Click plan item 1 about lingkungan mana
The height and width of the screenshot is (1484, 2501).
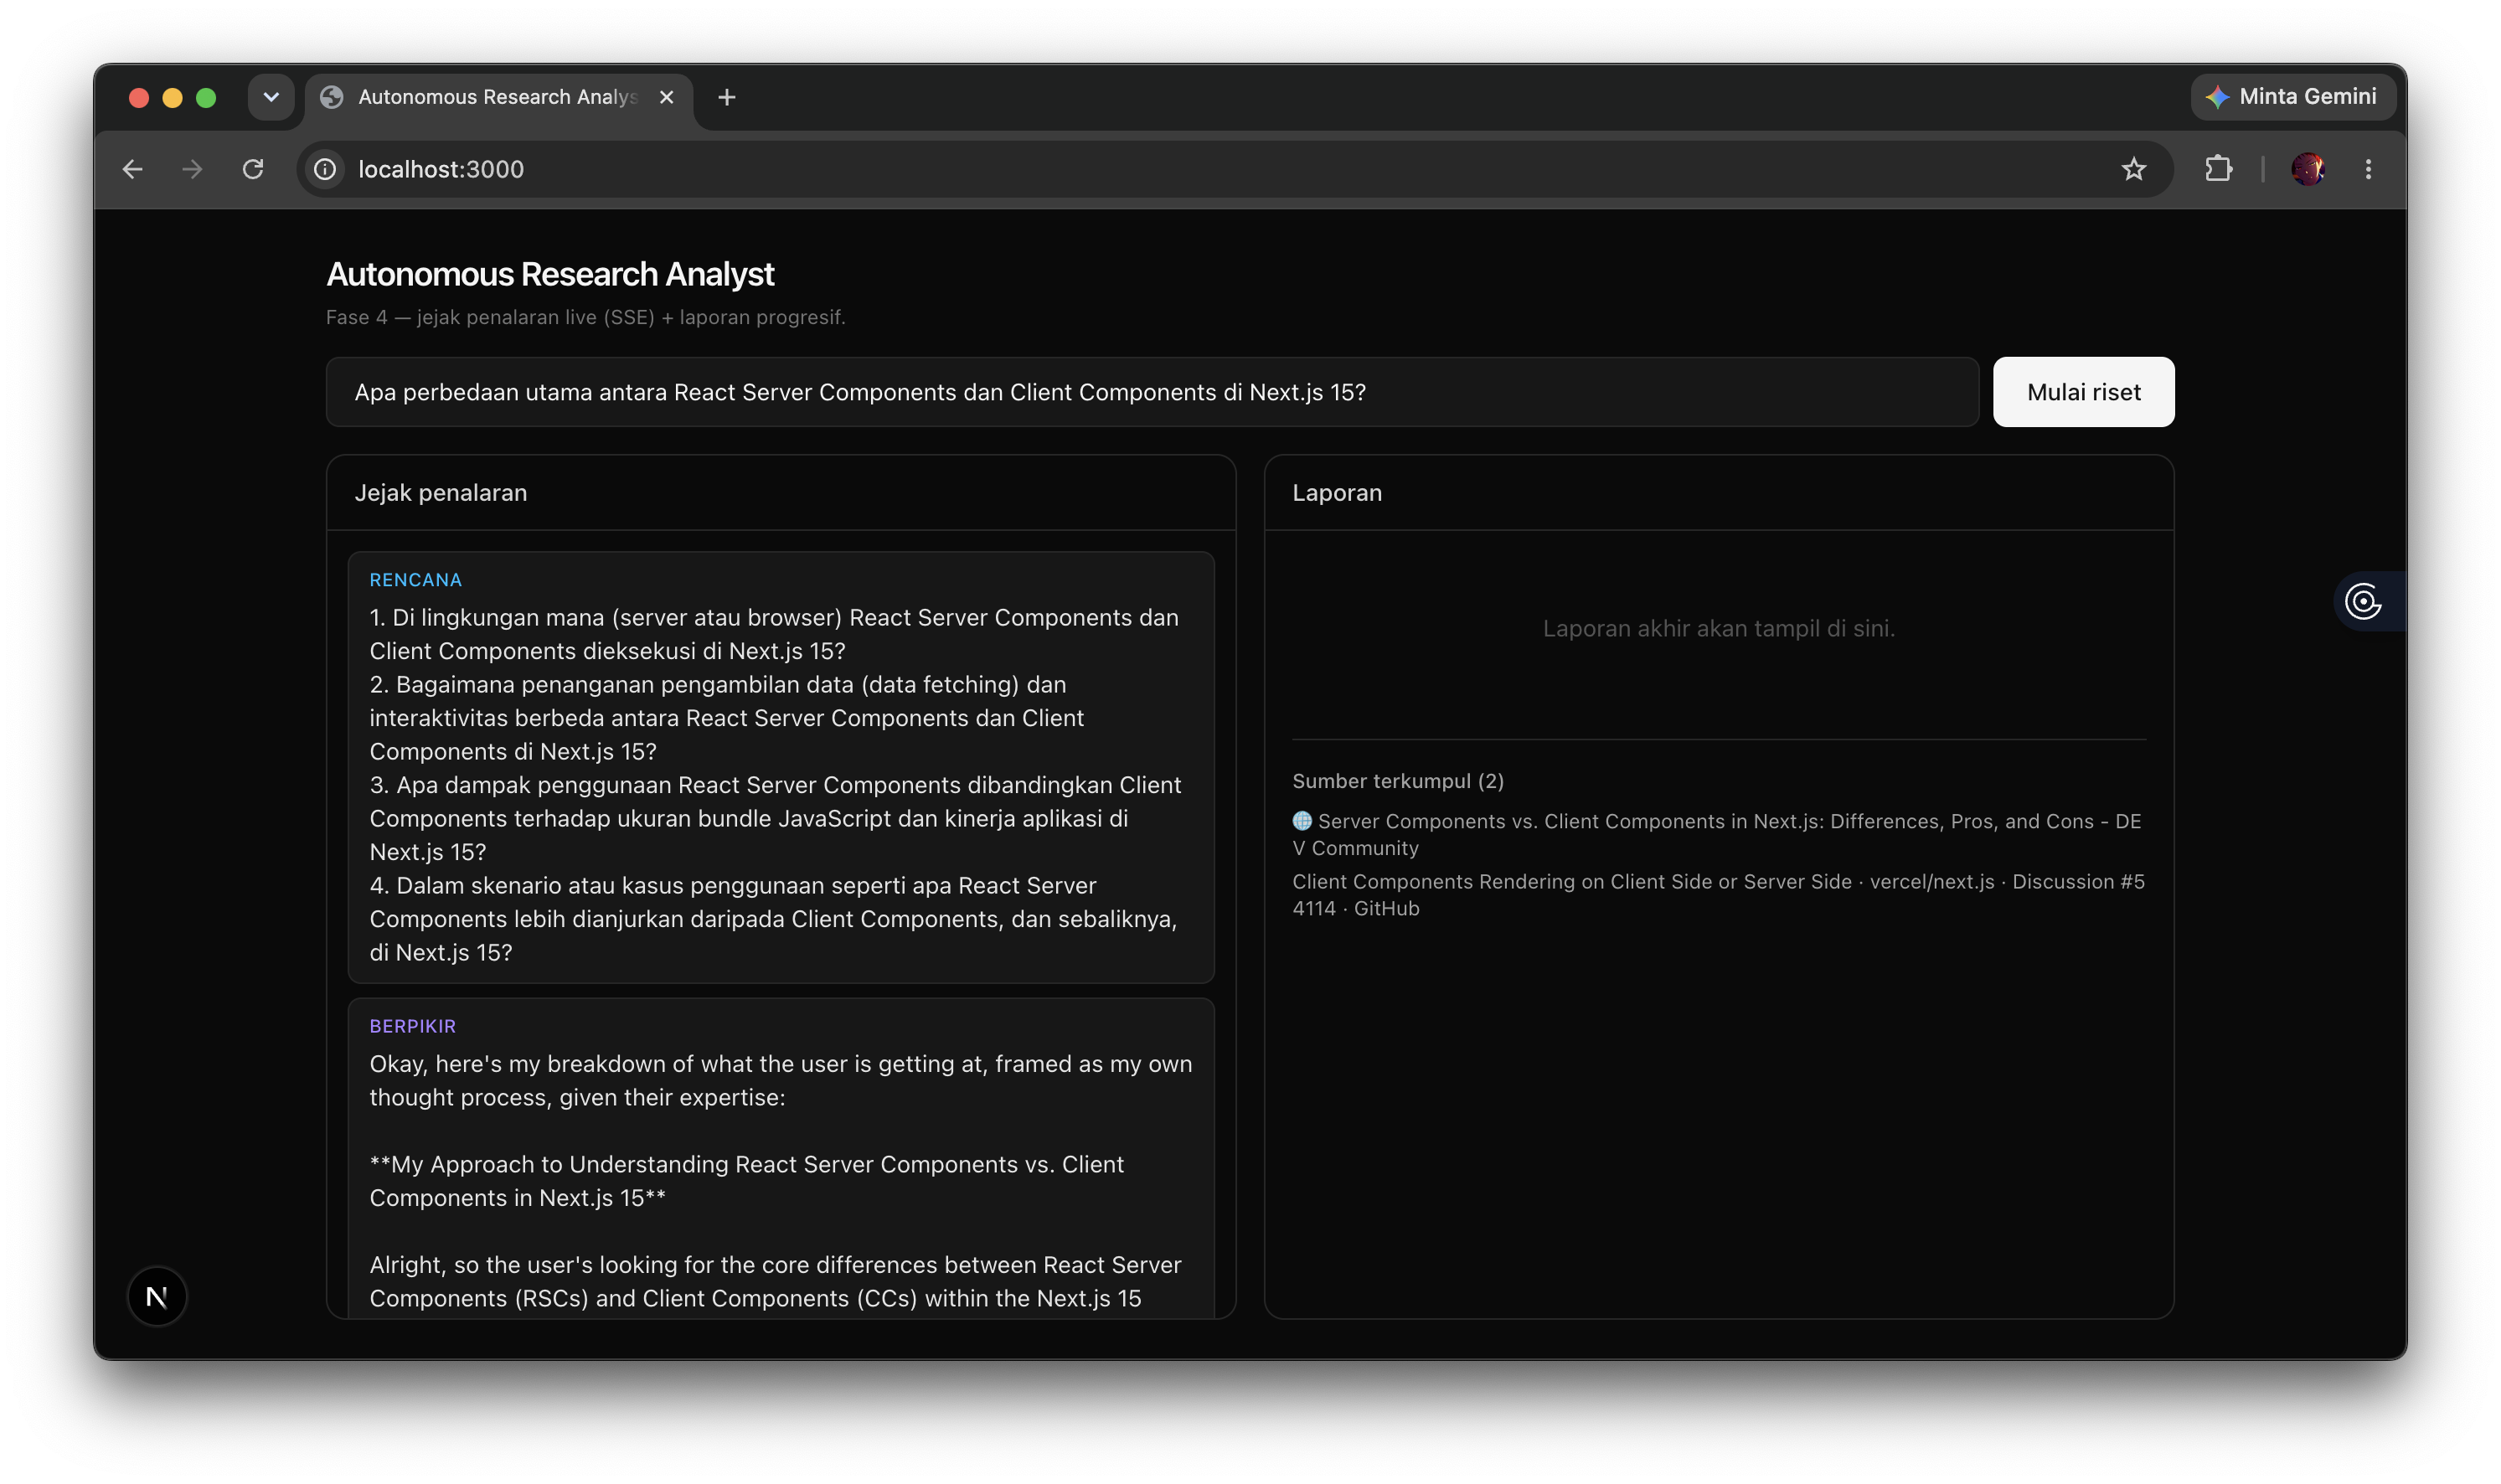(774, 634)
